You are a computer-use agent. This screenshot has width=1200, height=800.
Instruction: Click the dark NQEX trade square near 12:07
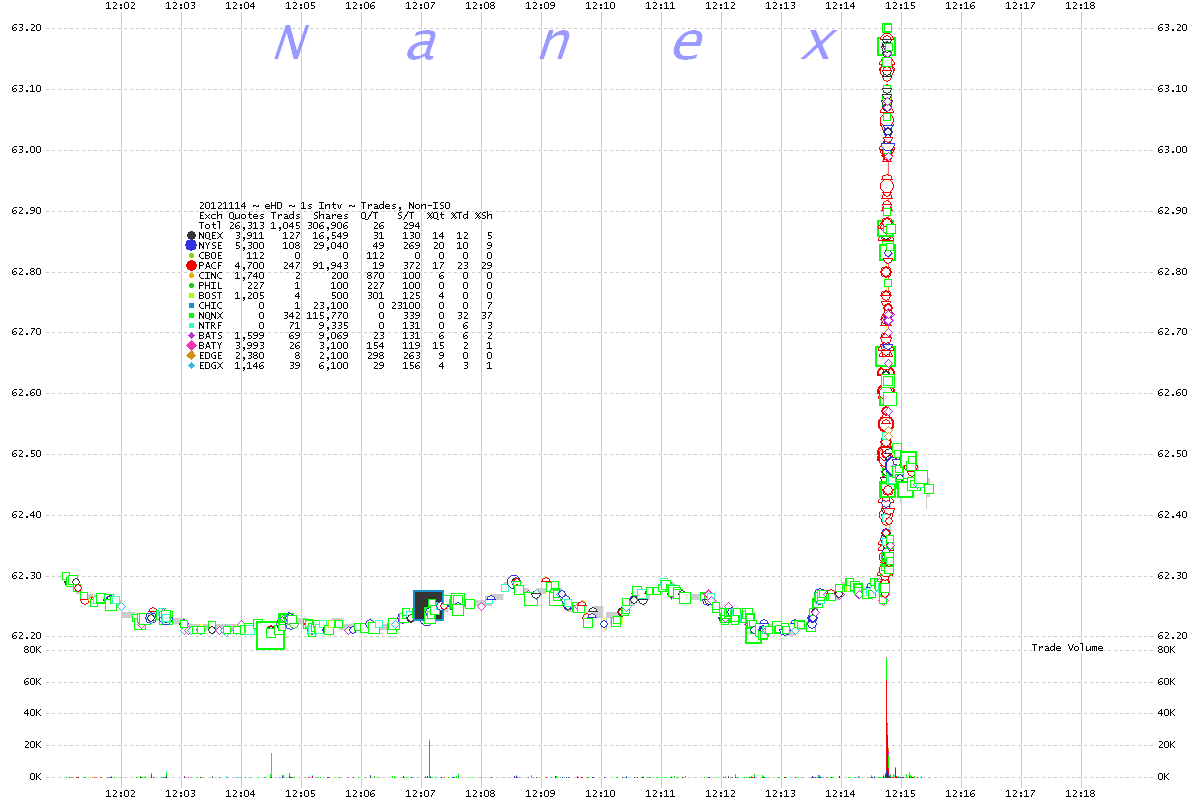428,605
